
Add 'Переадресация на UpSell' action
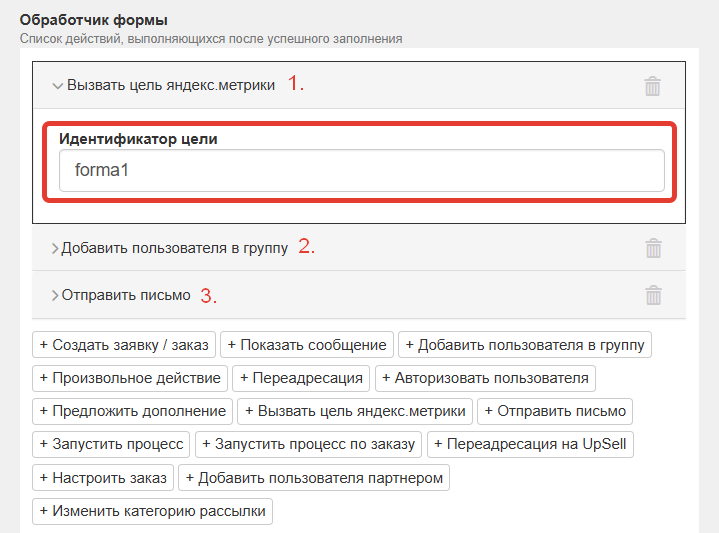tap(531, 443)
